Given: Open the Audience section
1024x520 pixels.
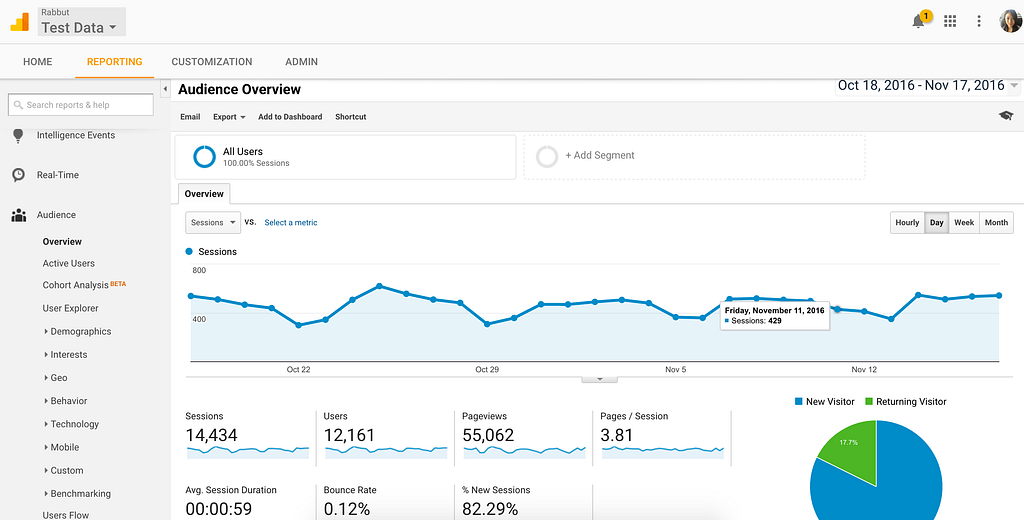Looking at the screenshot, I should pyautogui.click(x=56, y=215).
